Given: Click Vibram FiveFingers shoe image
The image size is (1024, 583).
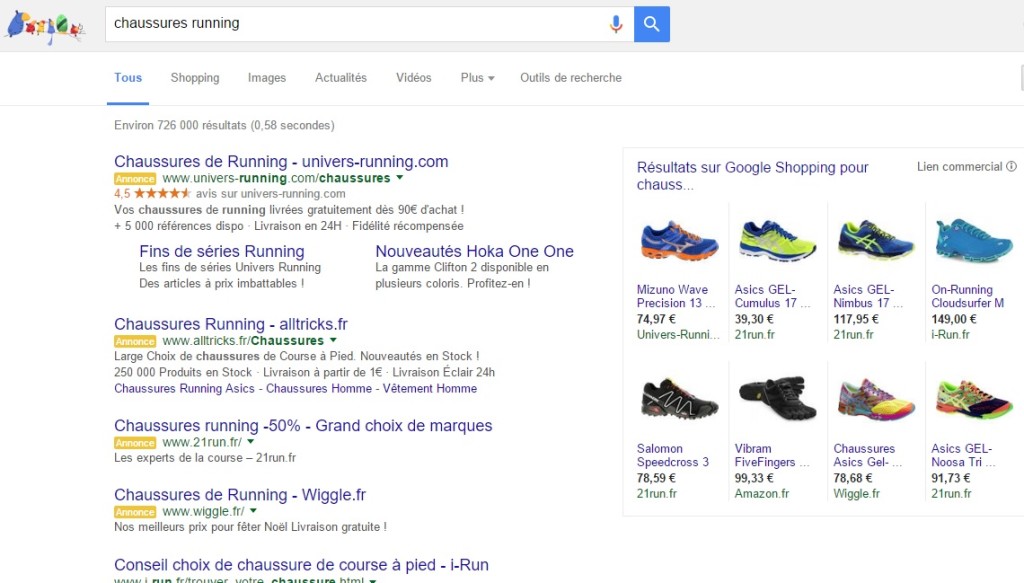Looking at the screenshot, I should [777, 398].
